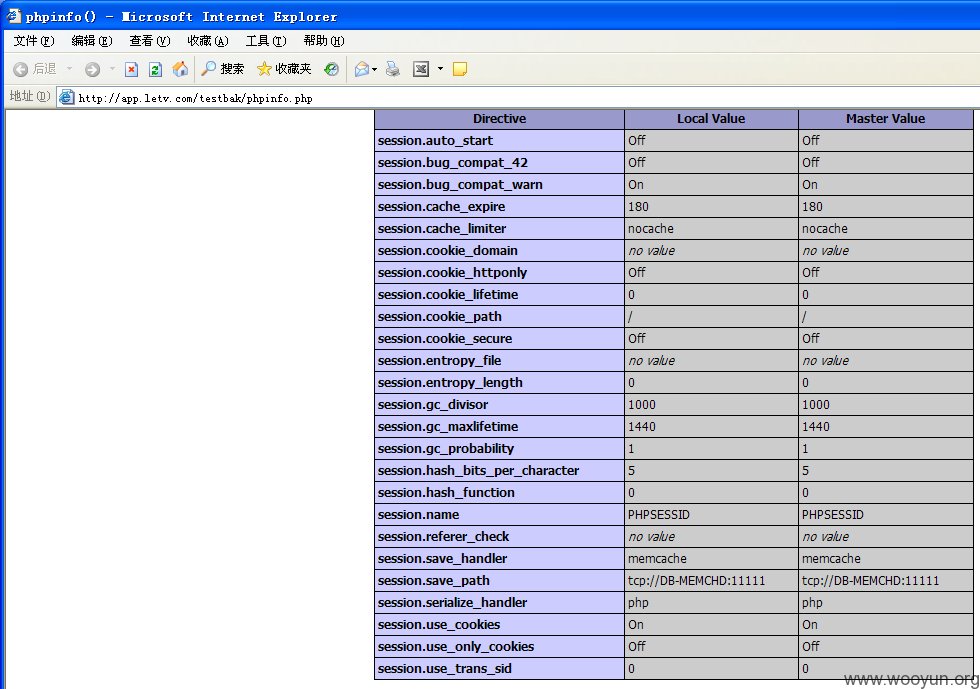The height and width of the screenshot is (689, 980).
Task: Open the 帮助(H) menu
Action: click(x=324, y=41)
